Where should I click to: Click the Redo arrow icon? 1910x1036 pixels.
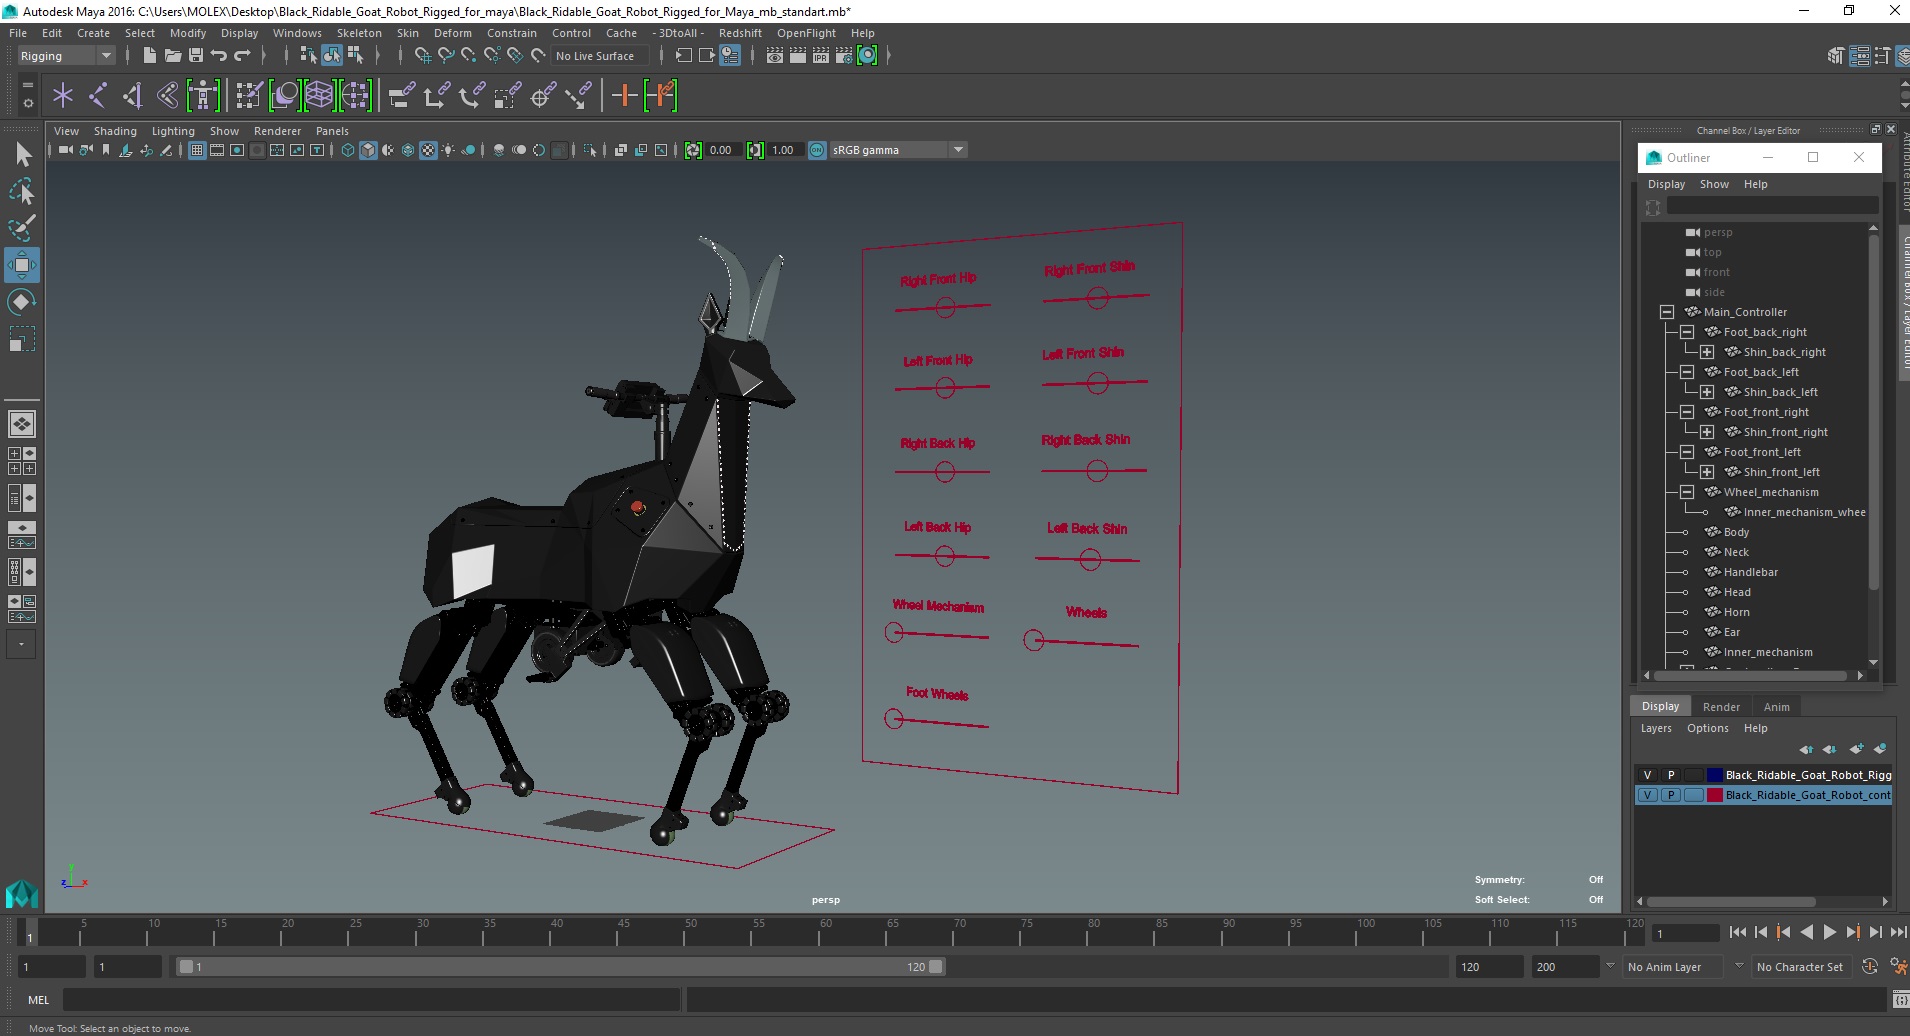click(x=242, y=56)
